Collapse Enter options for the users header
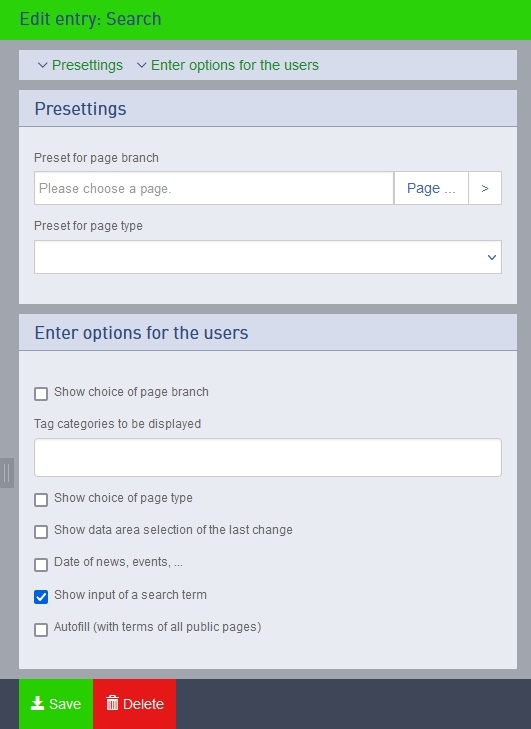The width and height of the screenshot is (531, 729). pos(268,333)
